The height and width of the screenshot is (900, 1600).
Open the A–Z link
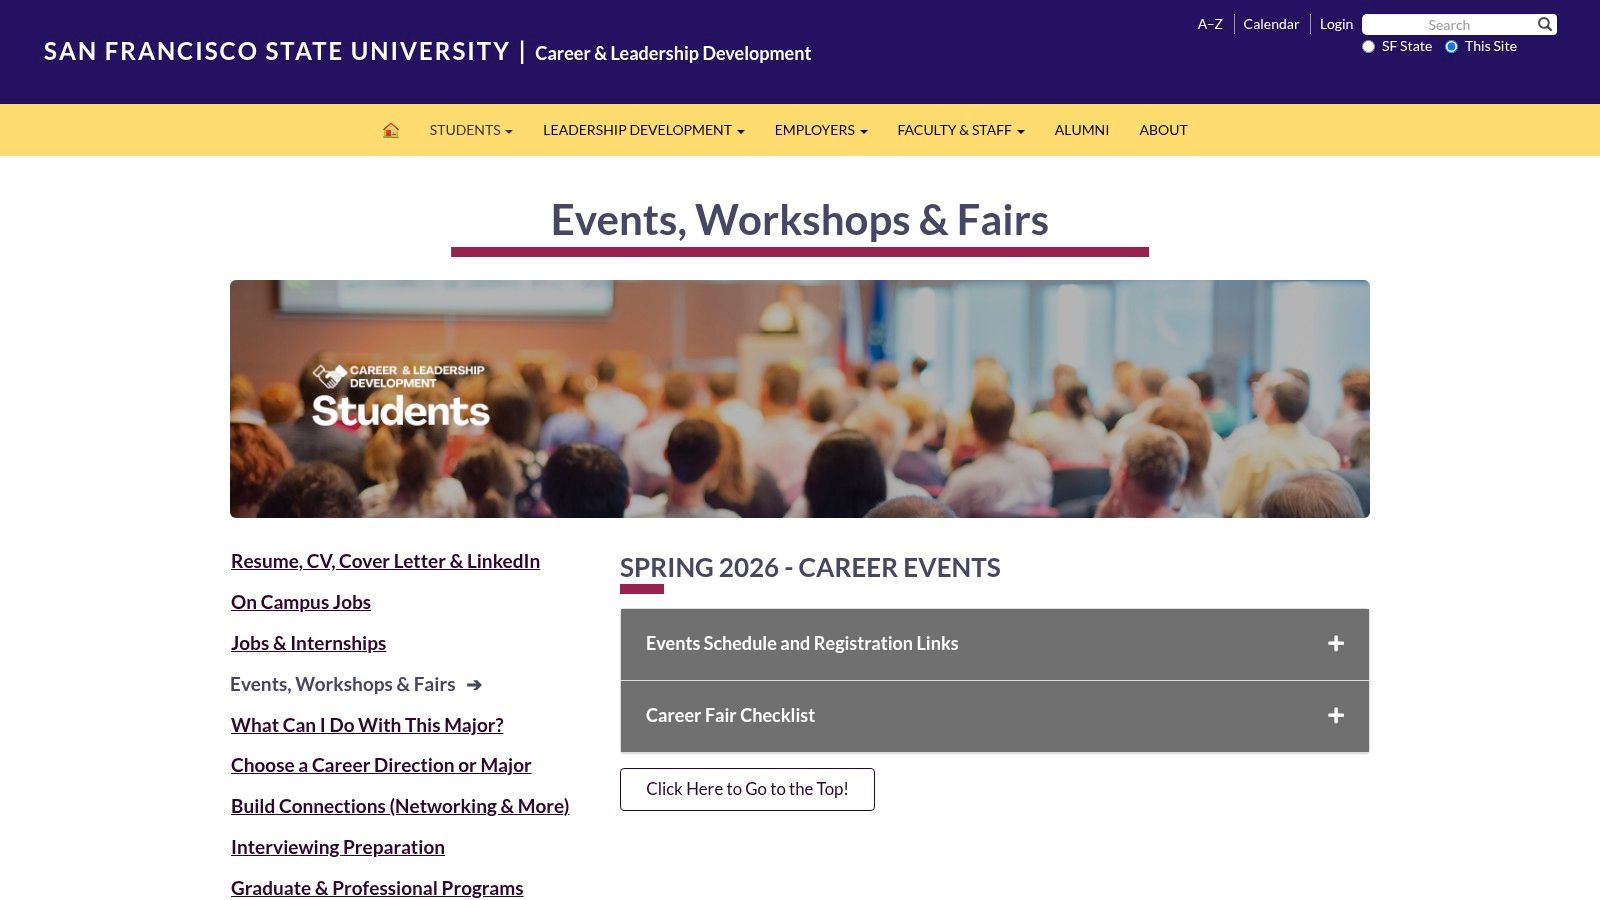1210,24
